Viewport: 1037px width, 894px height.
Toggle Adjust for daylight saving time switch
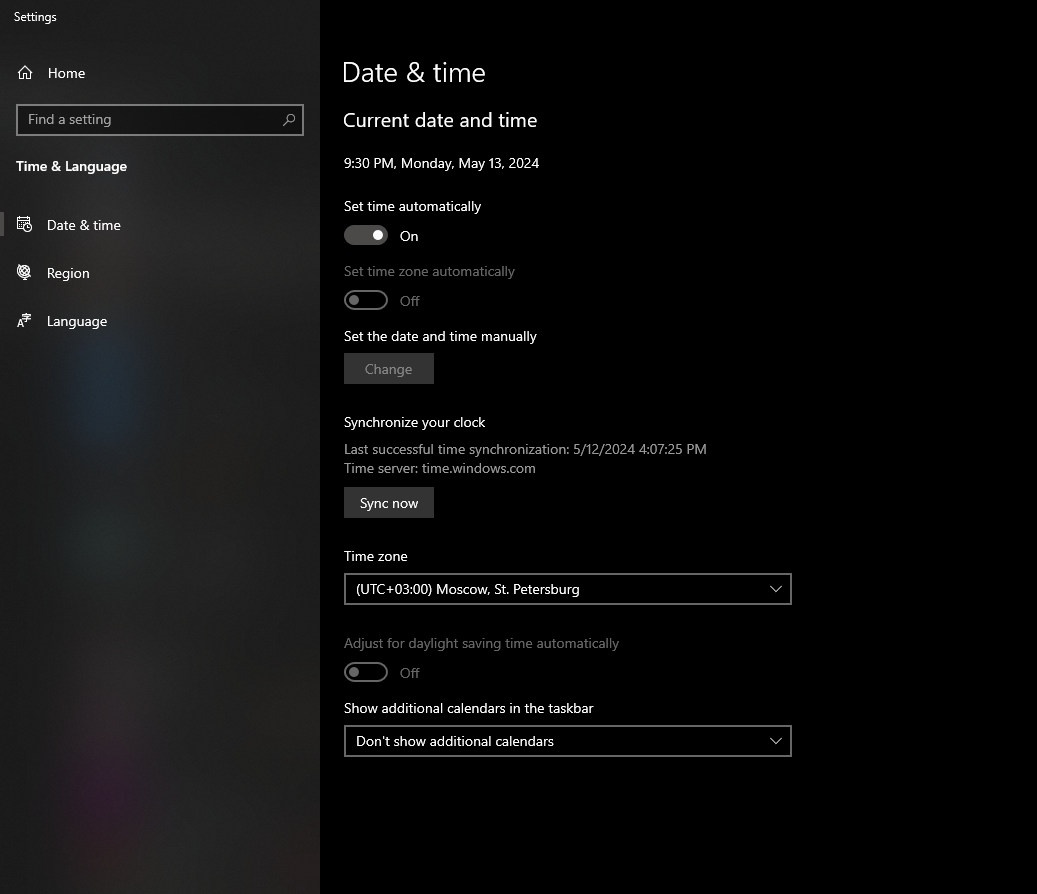pyautogui.click(x=366, y=673)
